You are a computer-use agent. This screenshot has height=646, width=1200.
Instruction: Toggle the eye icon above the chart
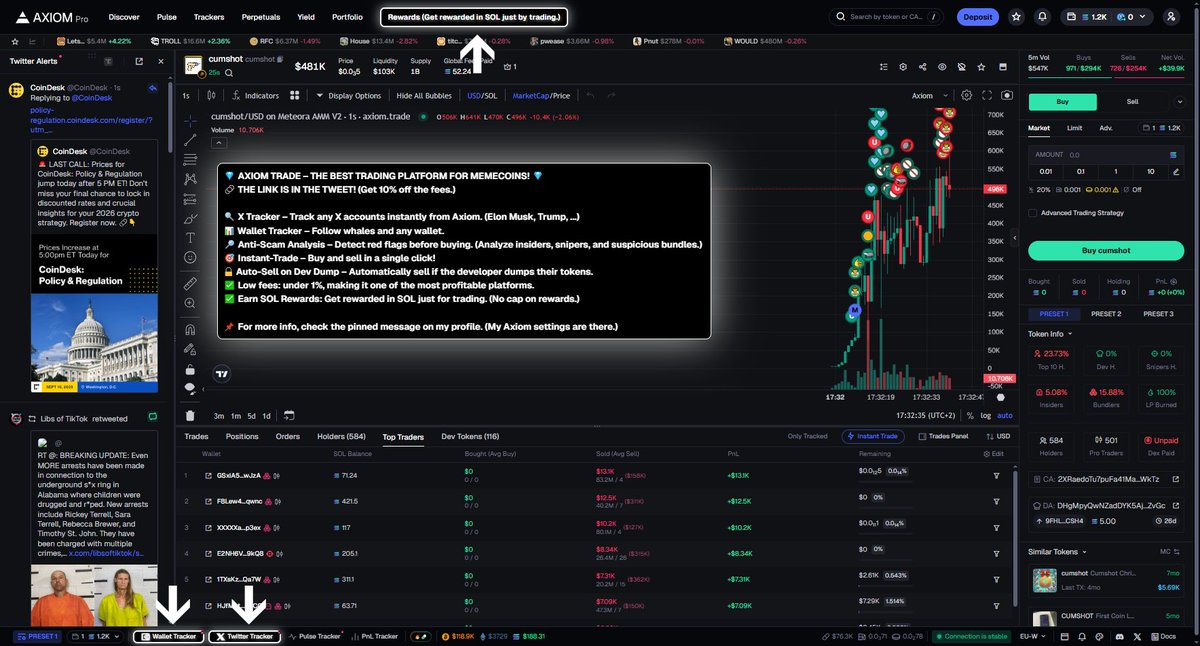point(942,66)
